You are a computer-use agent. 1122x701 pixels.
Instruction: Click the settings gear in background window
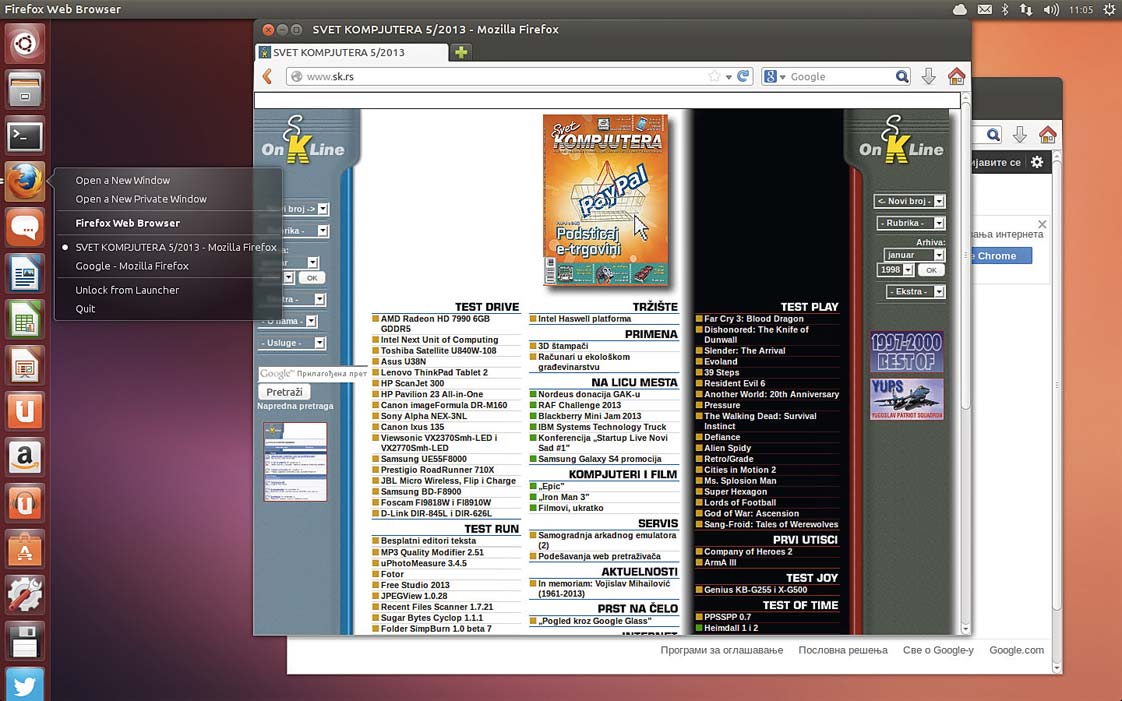1037,162
